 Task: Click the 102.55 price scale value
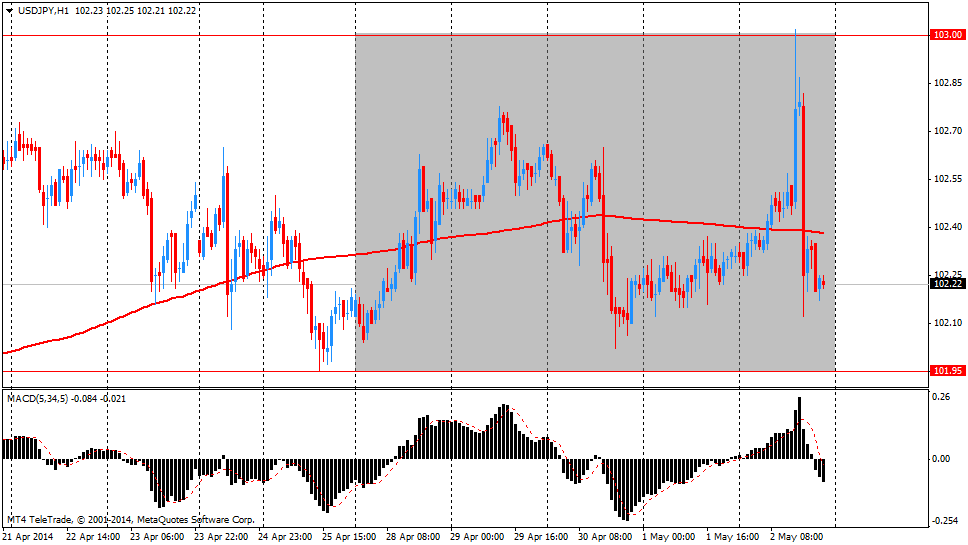[946, 179]
